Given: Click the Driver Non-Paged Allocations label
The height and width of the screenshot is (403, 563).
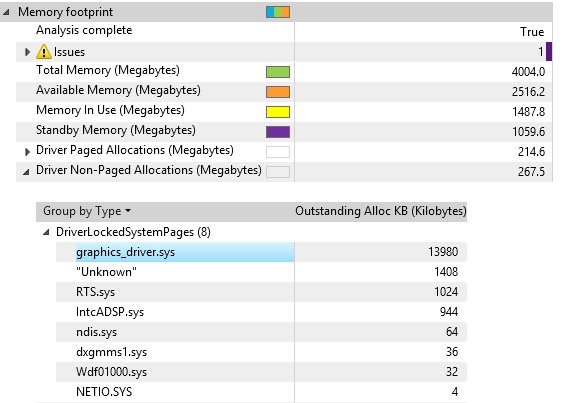Looking at the screenshot, I should (x=149, y=170).
